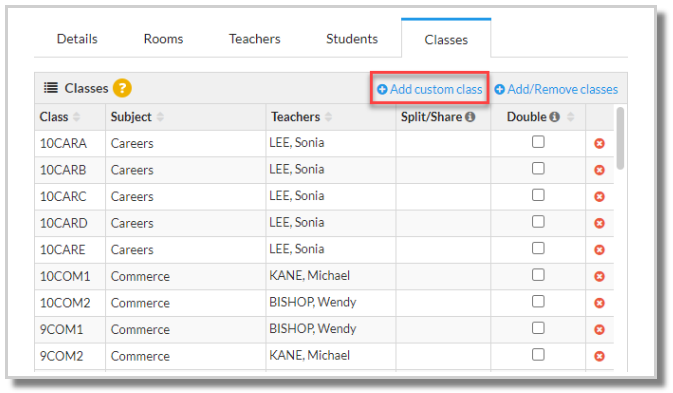Open the Students tab
This screenshot has height=393, width=673.
352,39
